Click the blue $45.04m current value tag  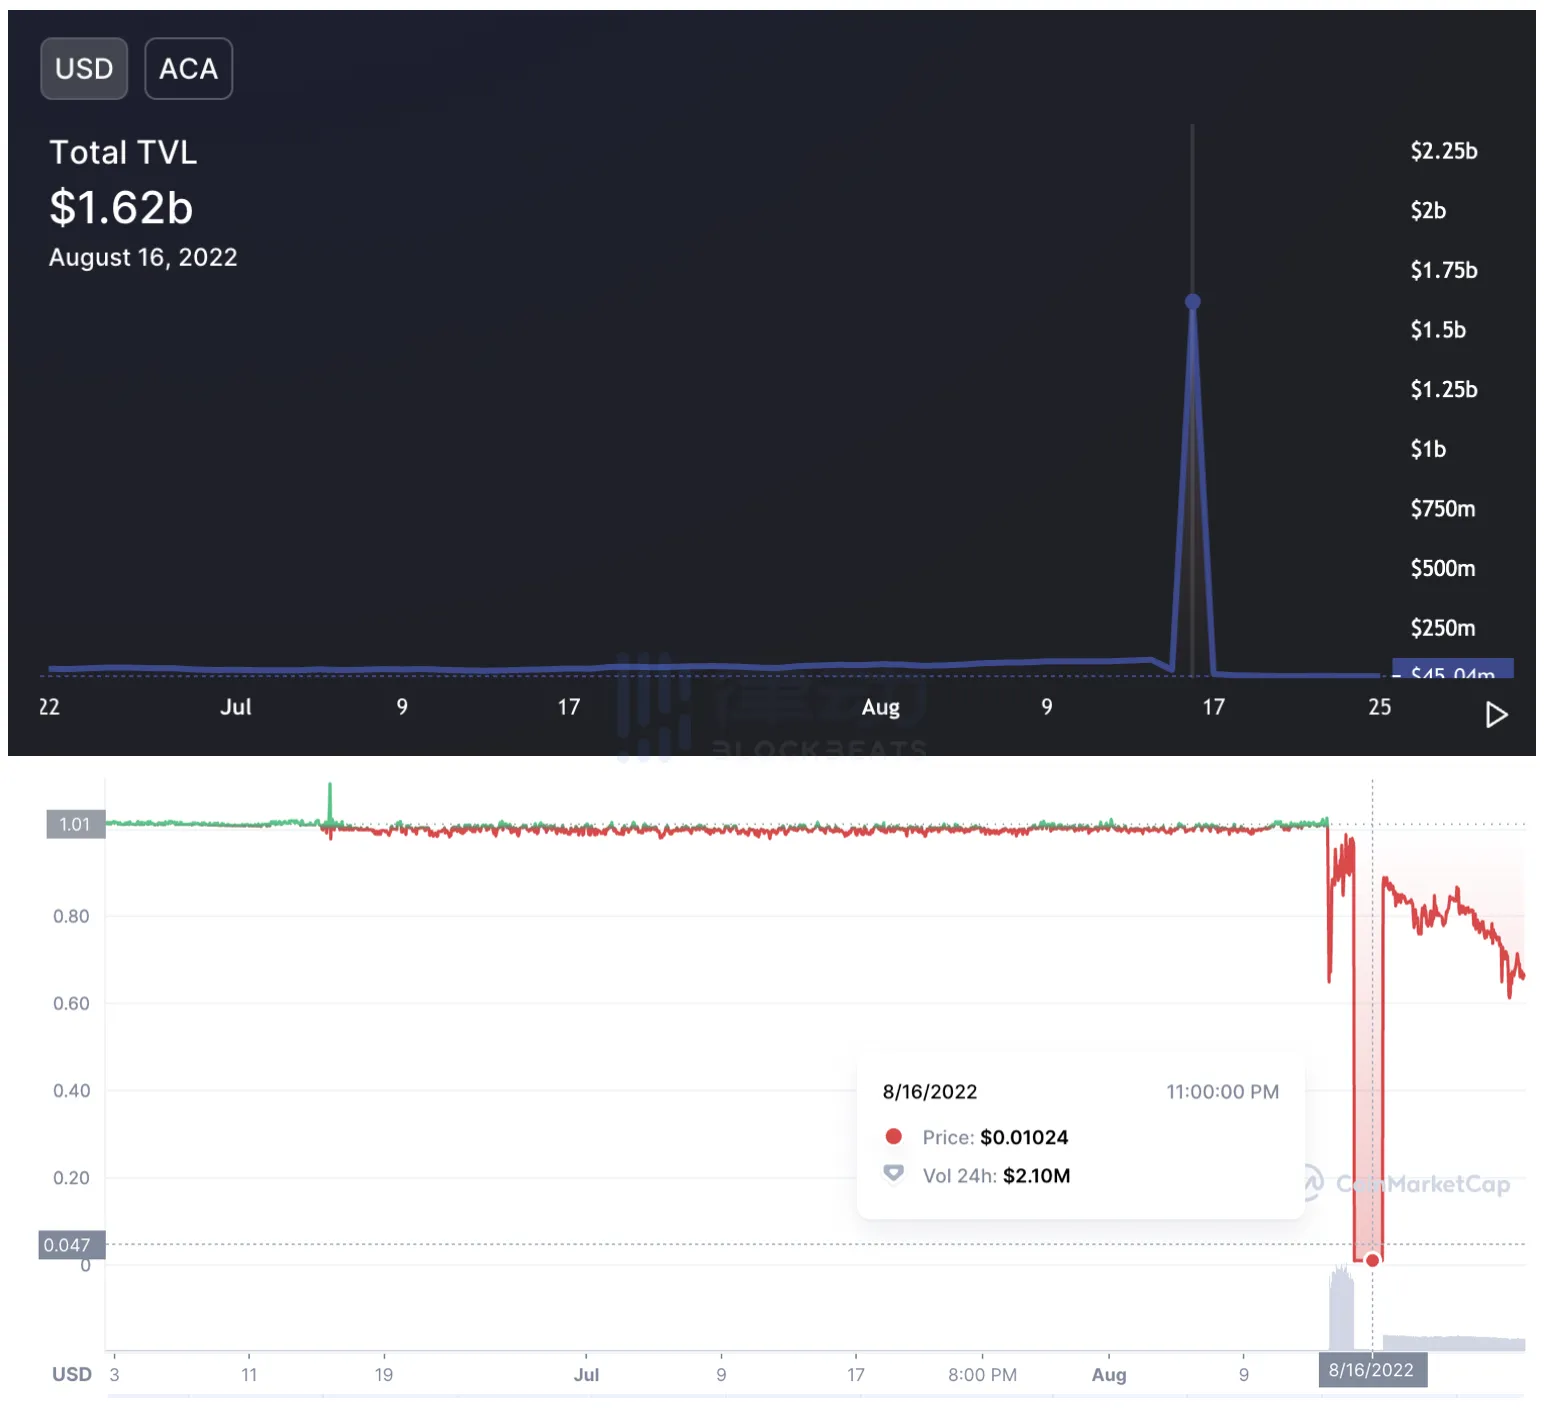(x=1452, y=670)
